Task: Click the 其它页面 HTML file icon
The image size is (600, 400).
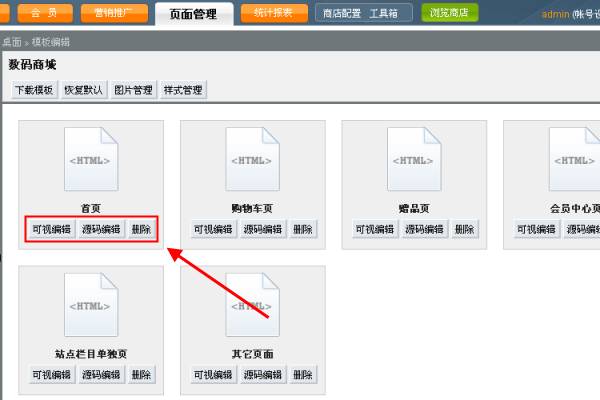Action: (252, 305)
